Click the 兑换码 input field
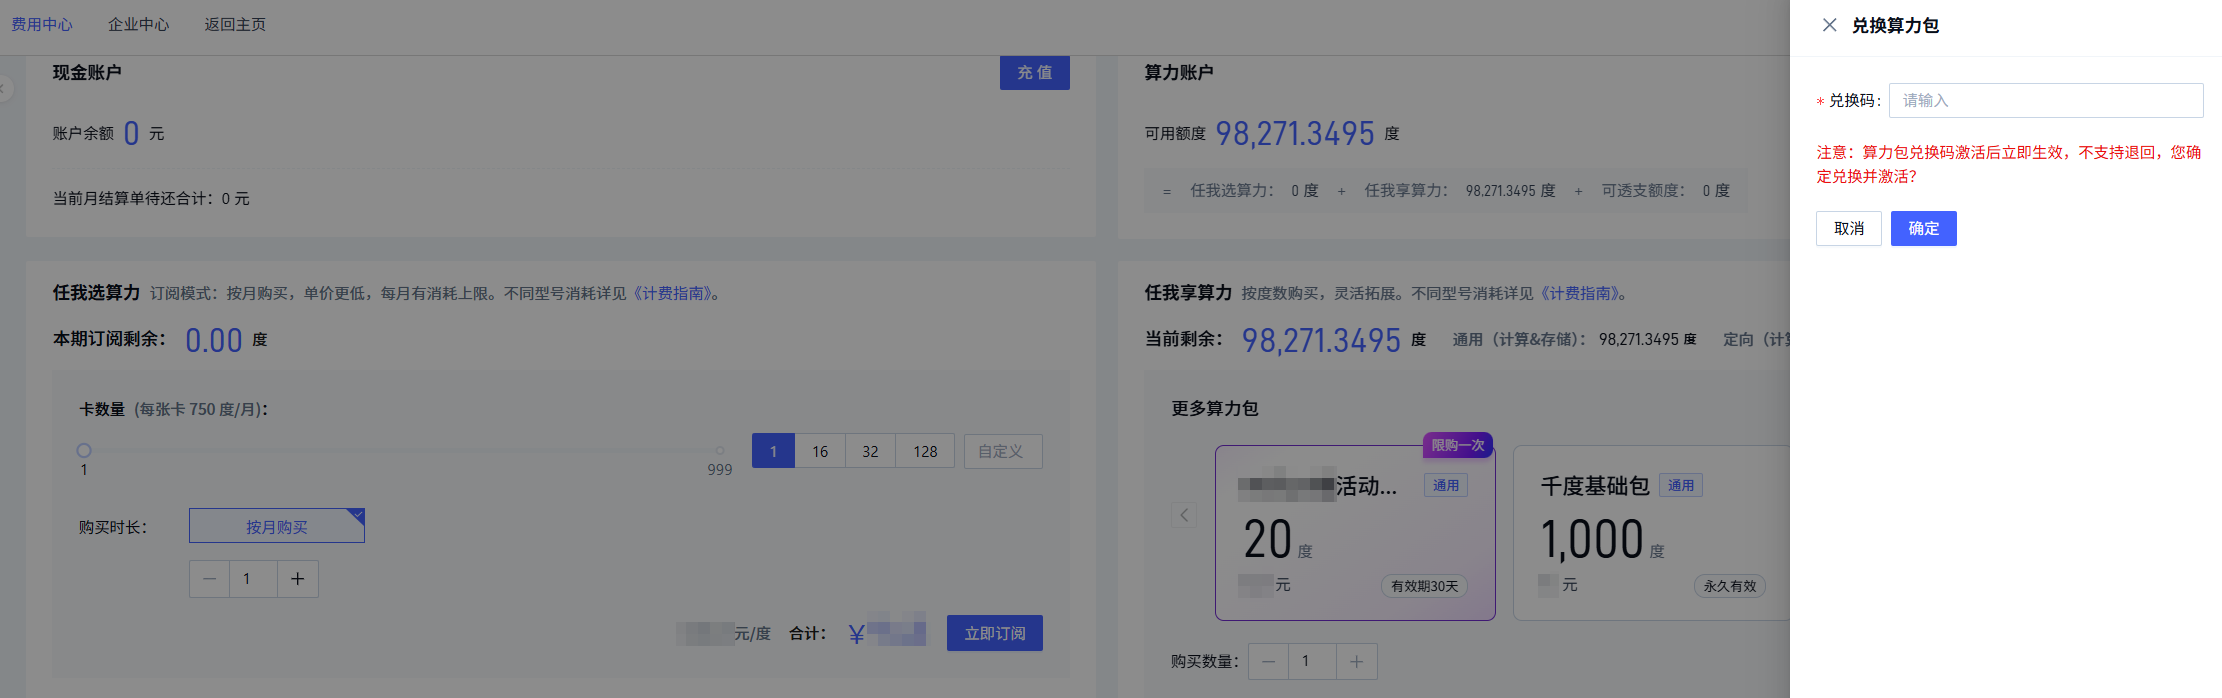 [2045, 100]
